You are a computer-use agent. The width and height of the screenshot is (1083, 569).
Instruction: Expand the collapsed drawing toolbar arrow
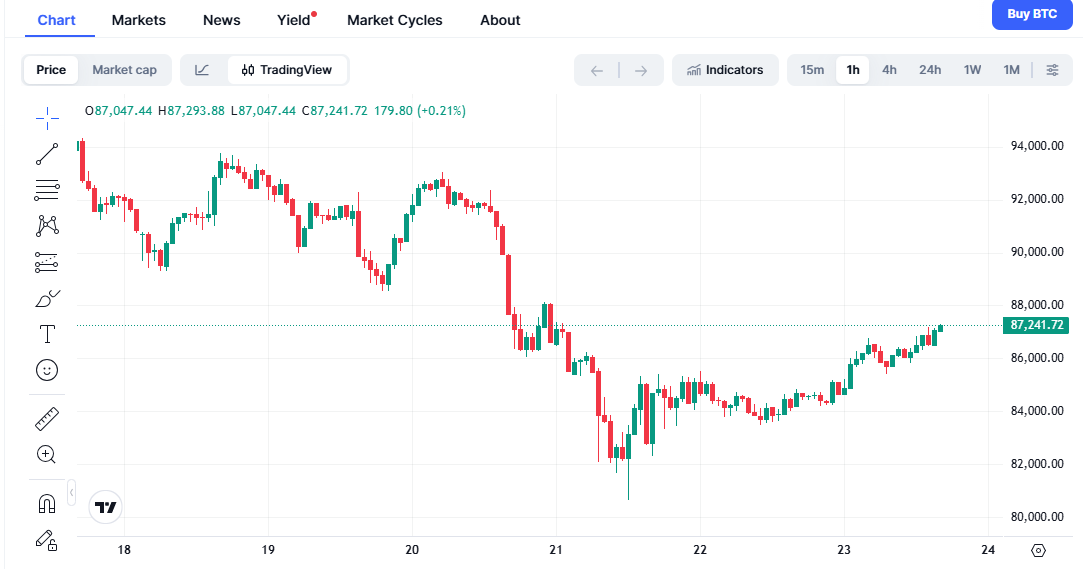coord(72,493)
